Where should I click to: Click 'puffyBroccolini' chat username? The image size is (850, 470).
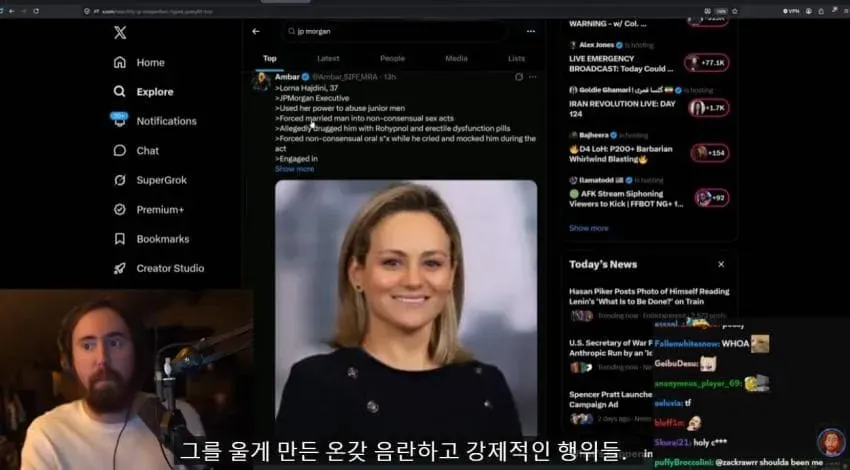pyautogui.click(x=684, y=462)
